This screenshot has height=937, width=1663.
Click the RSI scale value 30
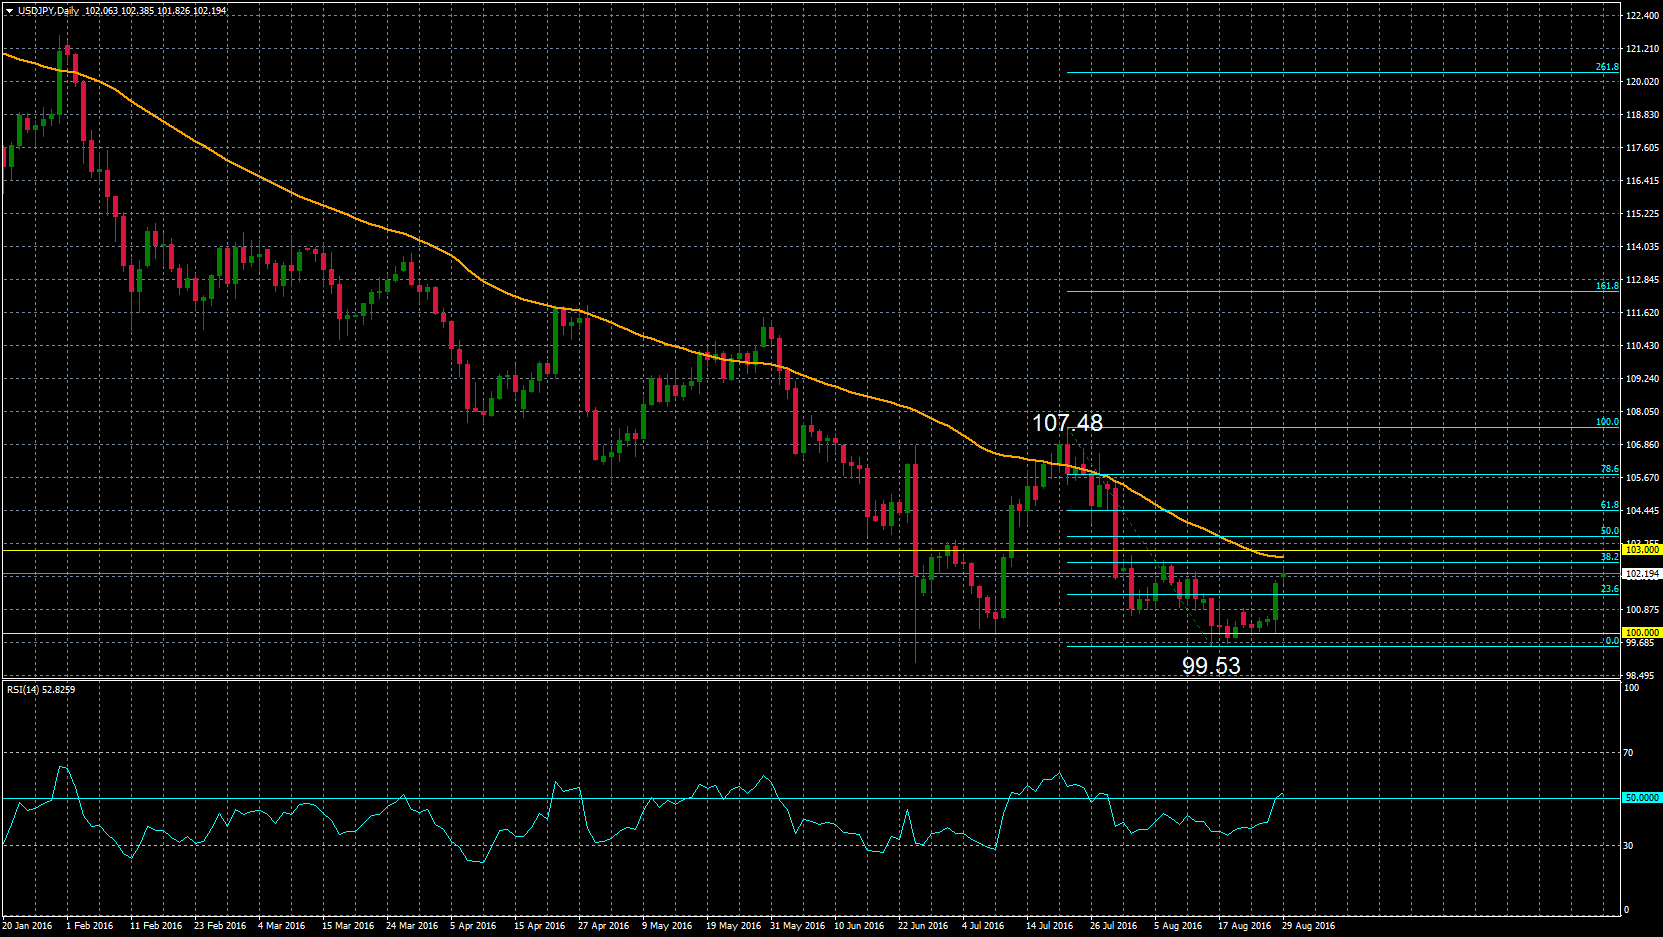click(1629, 846)
